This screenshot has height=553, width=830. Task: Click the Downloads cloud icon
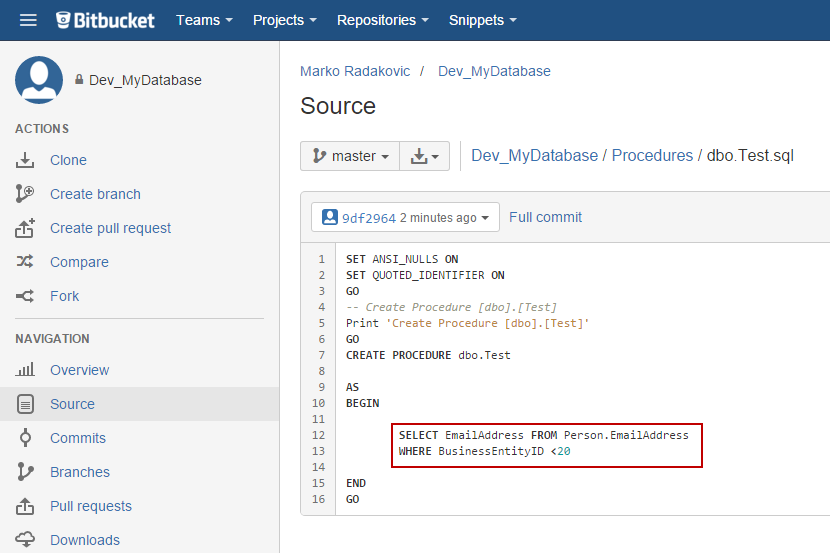(x=25, y=540)
